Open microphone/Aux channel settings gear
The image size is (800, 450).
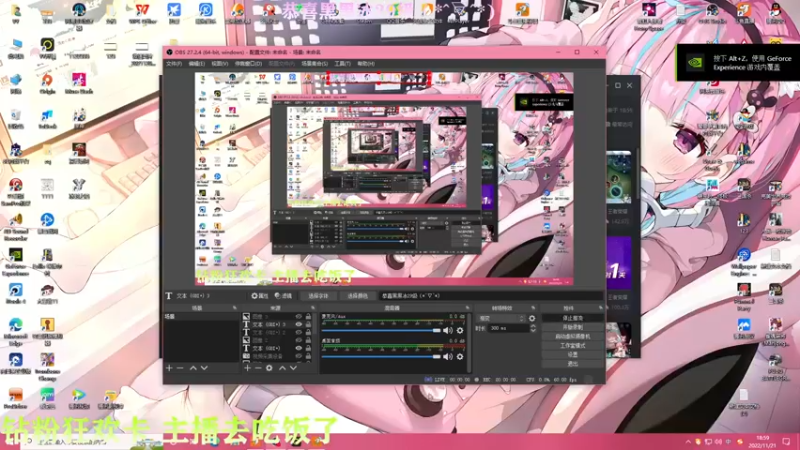click(x=460, y=331)
